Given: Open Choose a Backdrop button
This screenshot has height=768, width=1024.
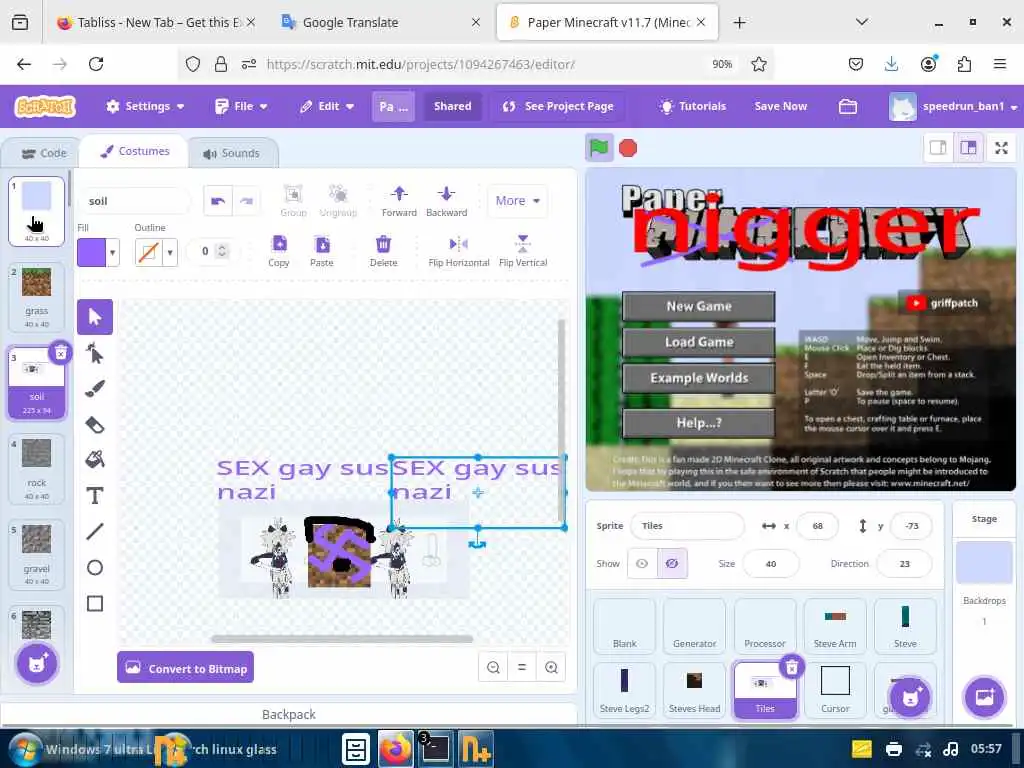Looking at the screenshot, I should point(984,697).
